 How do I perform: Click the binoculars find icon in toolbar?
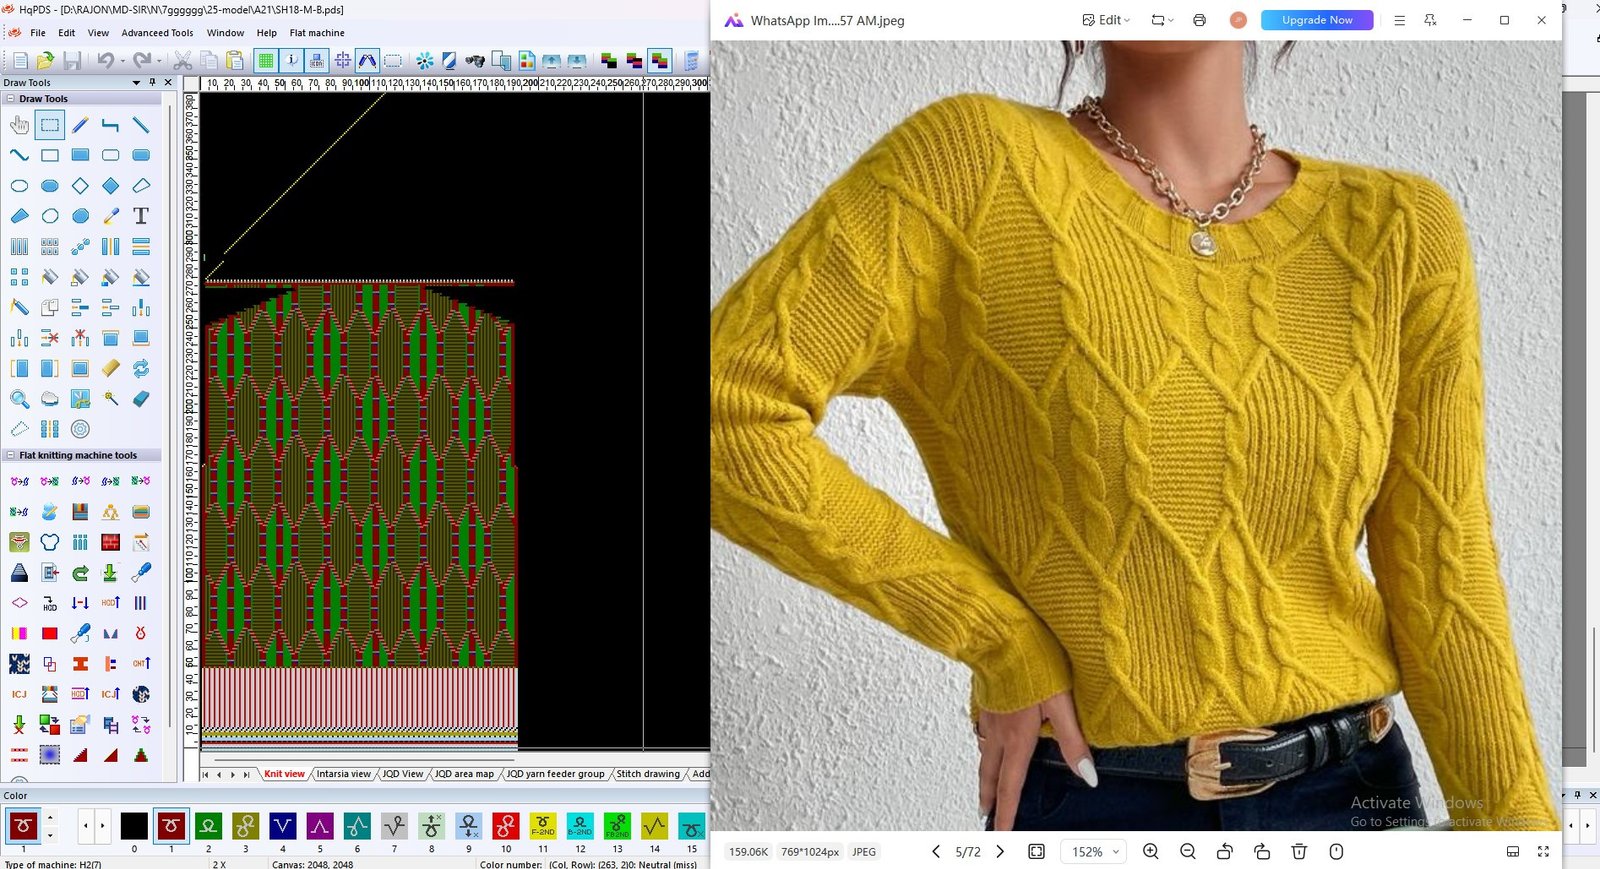pos(475,61)
